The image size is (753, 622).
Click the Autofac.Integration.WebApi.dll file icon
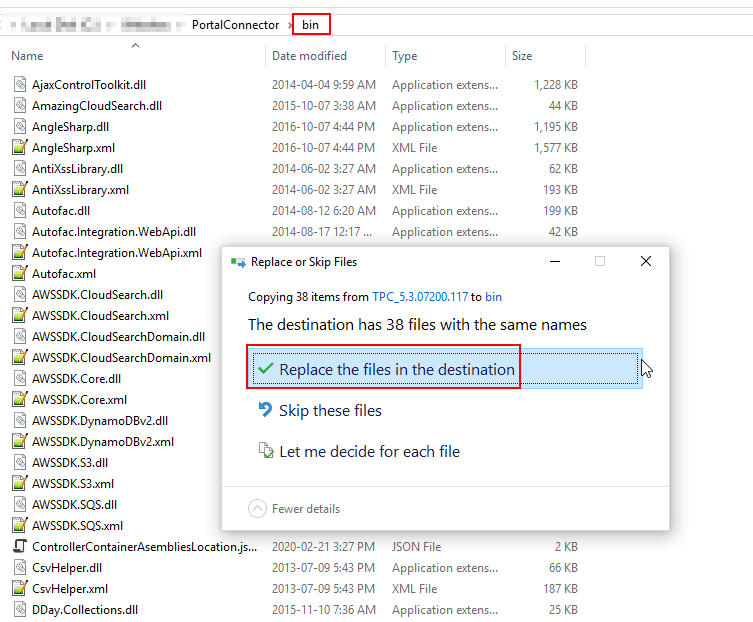[x=20, y=232]
